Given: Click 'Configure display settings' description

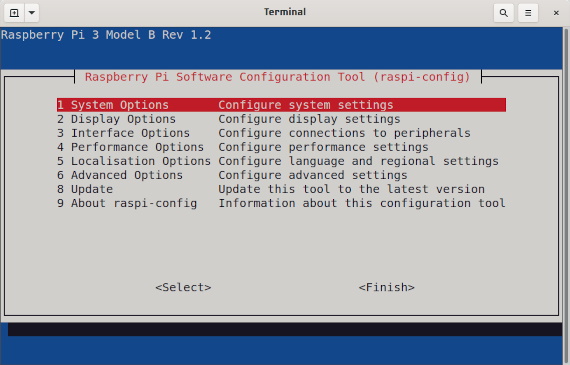Looking at the screenshot, I should (x=309, y=119).
